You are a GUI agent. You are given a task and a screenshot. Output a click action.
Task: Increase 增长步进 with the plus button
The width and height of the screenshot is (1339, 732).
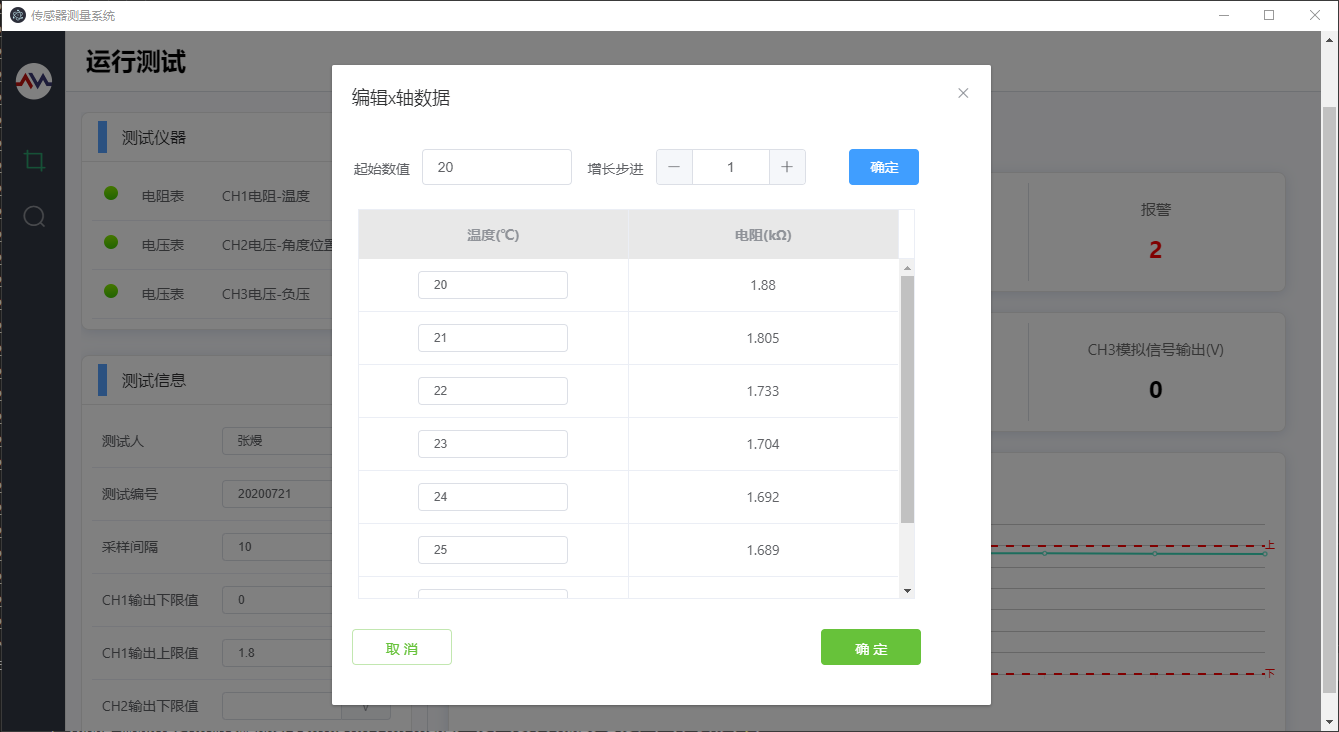pyautogui.click(x=787, y=167)
